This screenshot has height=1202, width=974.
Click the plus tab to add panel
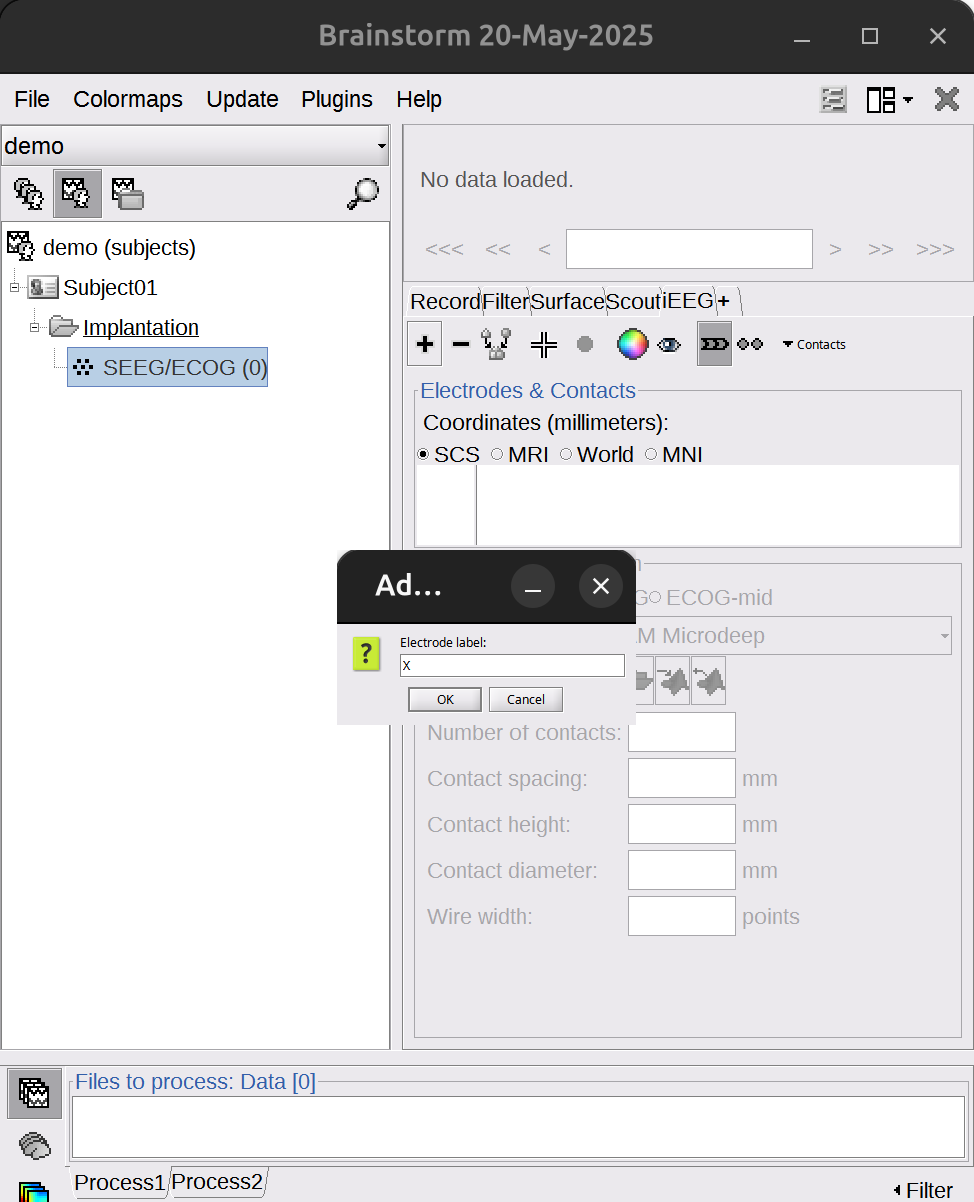point(724,301)
